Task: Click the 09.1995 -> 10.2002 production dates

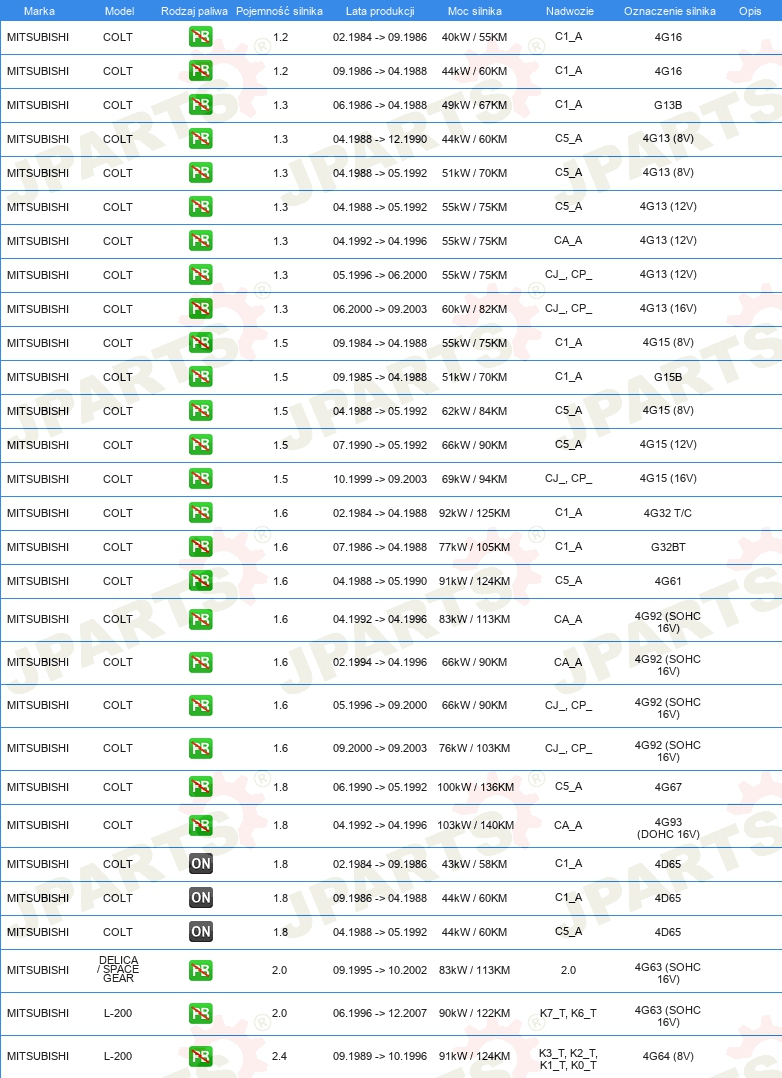Action: click(380, 970)
